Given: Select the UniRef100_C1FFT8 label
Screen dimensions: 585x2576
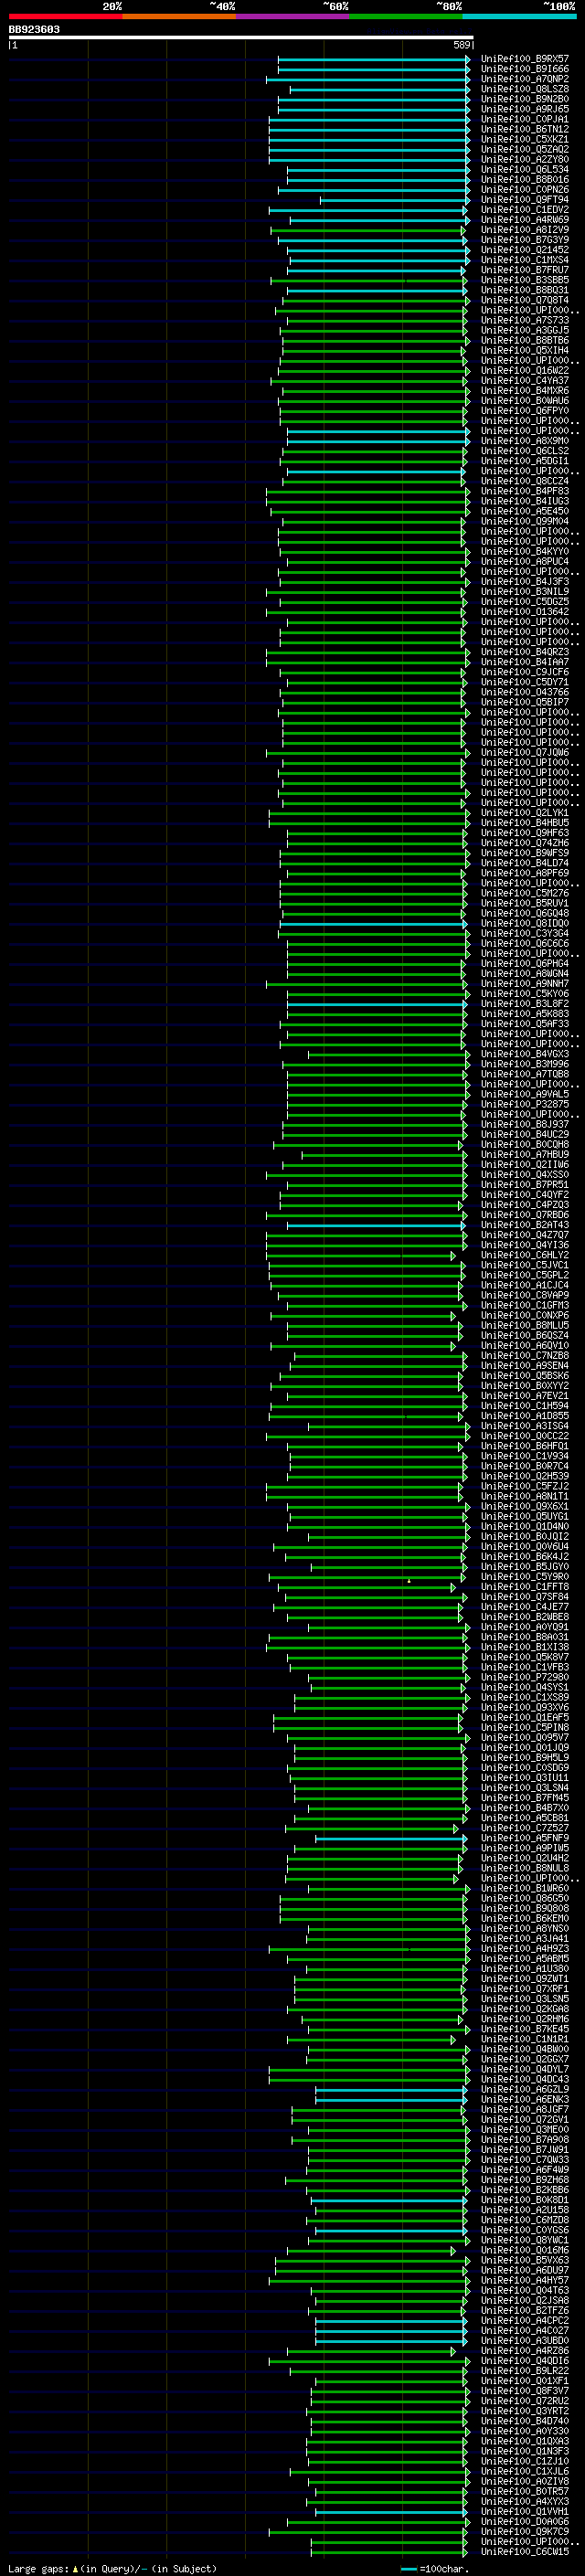Looking at the screenshot, I should (x=524, y=1586).
